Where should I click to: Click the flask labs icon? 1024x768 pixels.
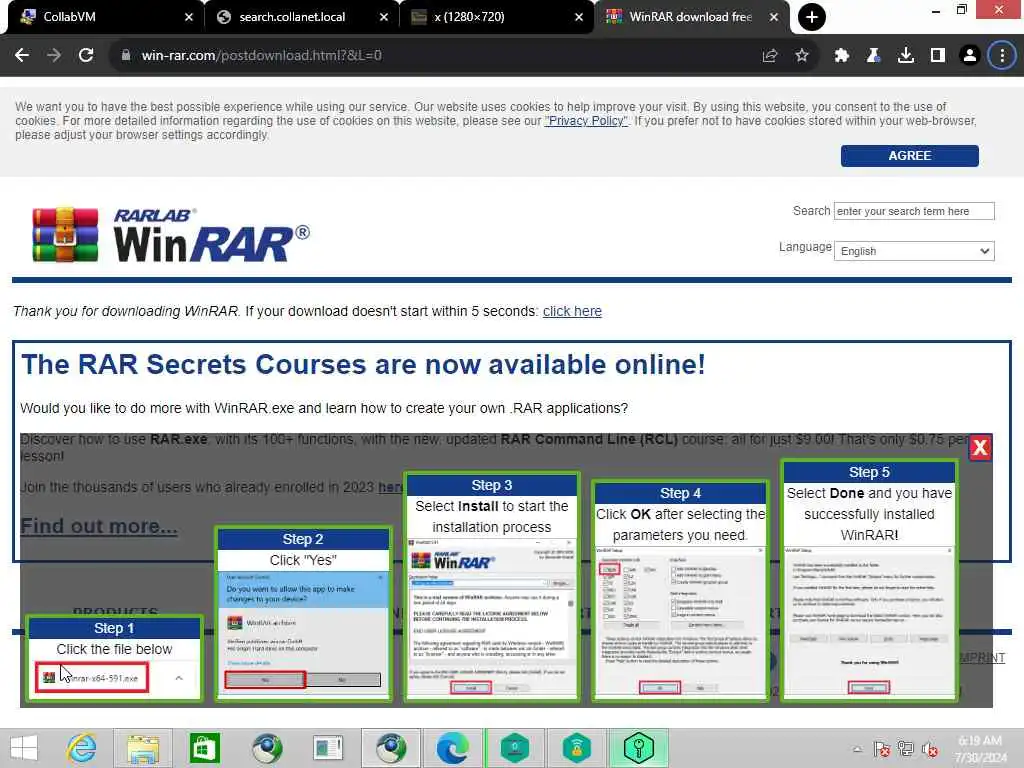(873, 56)
